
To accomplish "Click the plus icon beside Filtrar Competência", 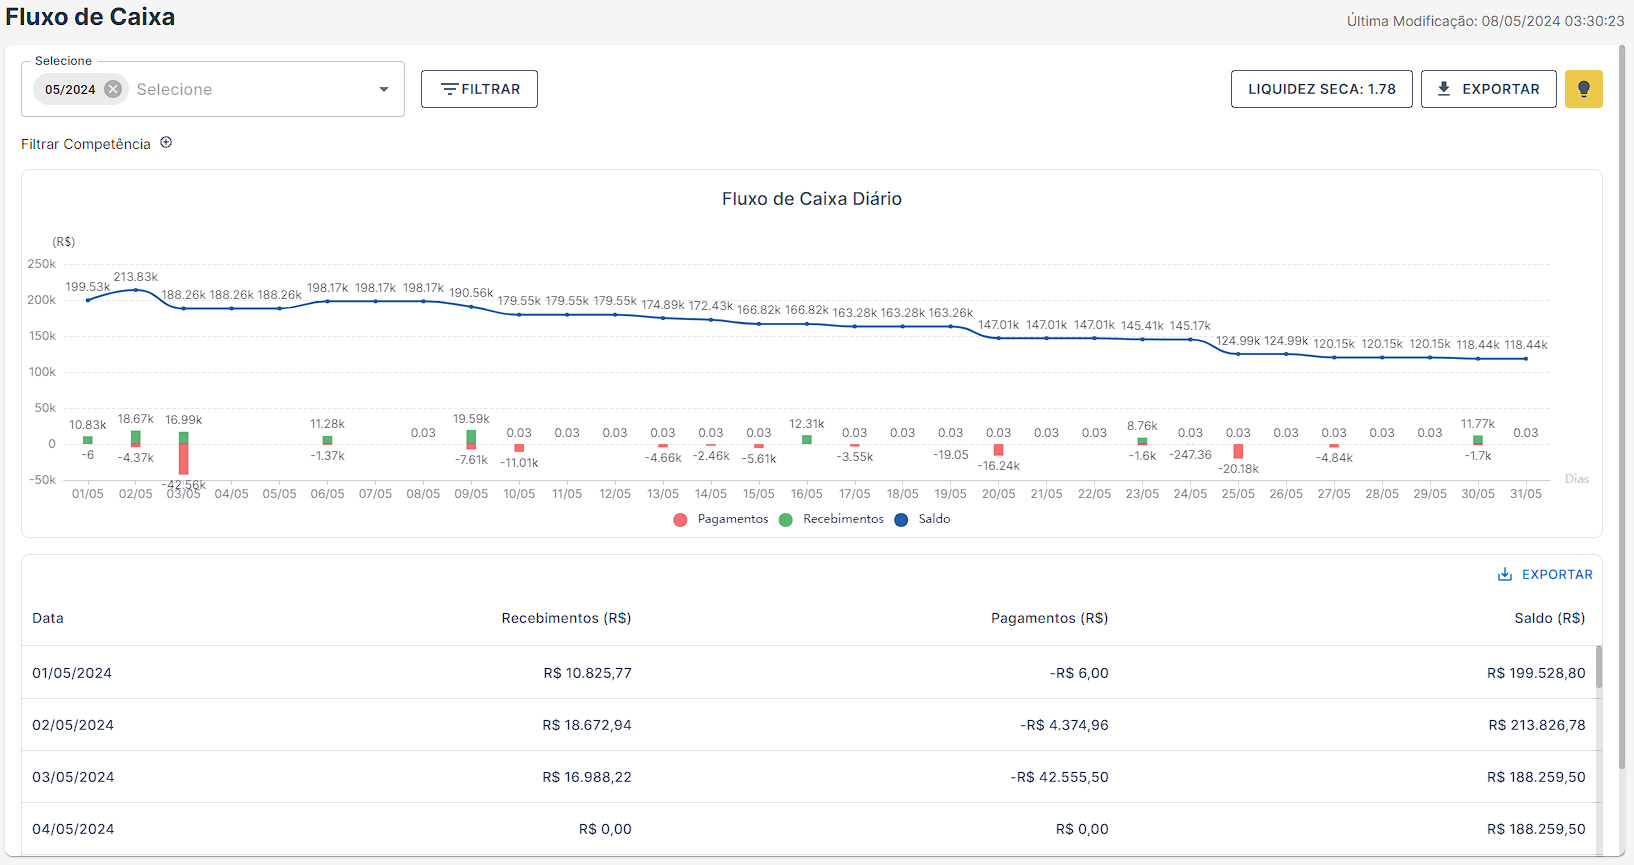I will (166, 143).
